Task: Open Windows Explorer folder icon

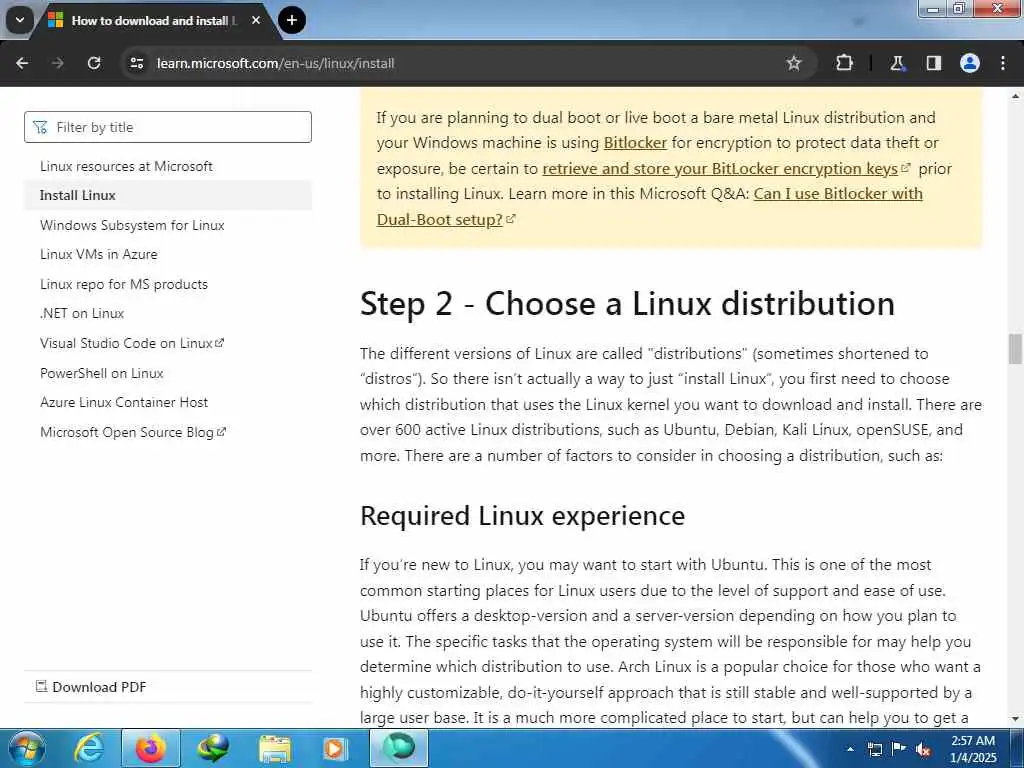Action: (275, 748)
